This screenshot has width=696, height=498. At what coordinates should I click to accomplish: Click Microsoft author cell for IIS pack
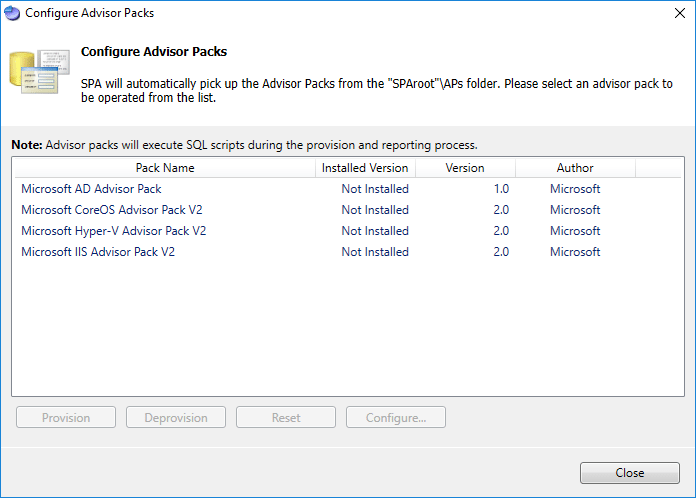click(575, 252)
